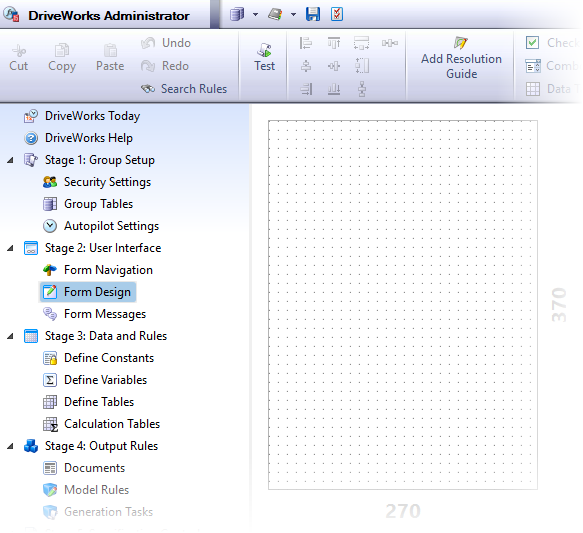Collapse Stage 3: Data and Rules
583x533 pixels.
[10, 336]
